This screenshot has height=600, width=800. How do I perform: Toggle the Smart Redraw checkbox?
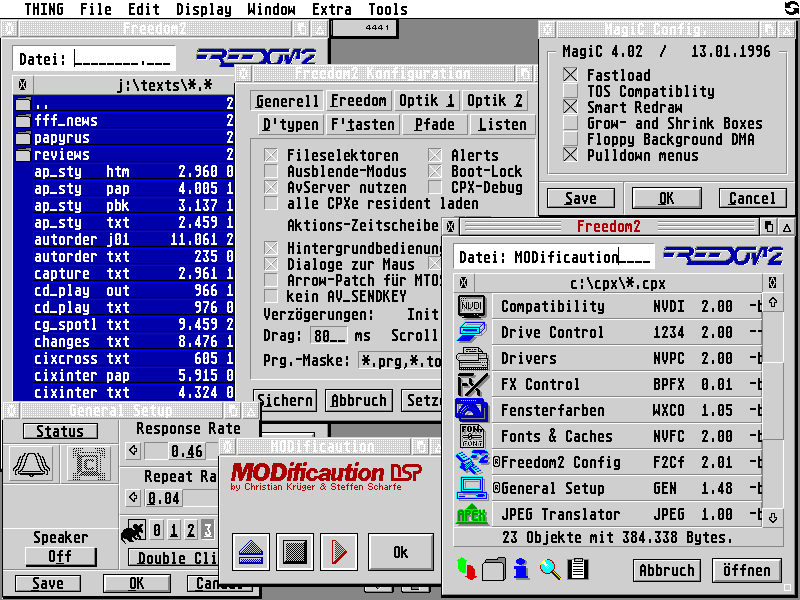point(570,107)
